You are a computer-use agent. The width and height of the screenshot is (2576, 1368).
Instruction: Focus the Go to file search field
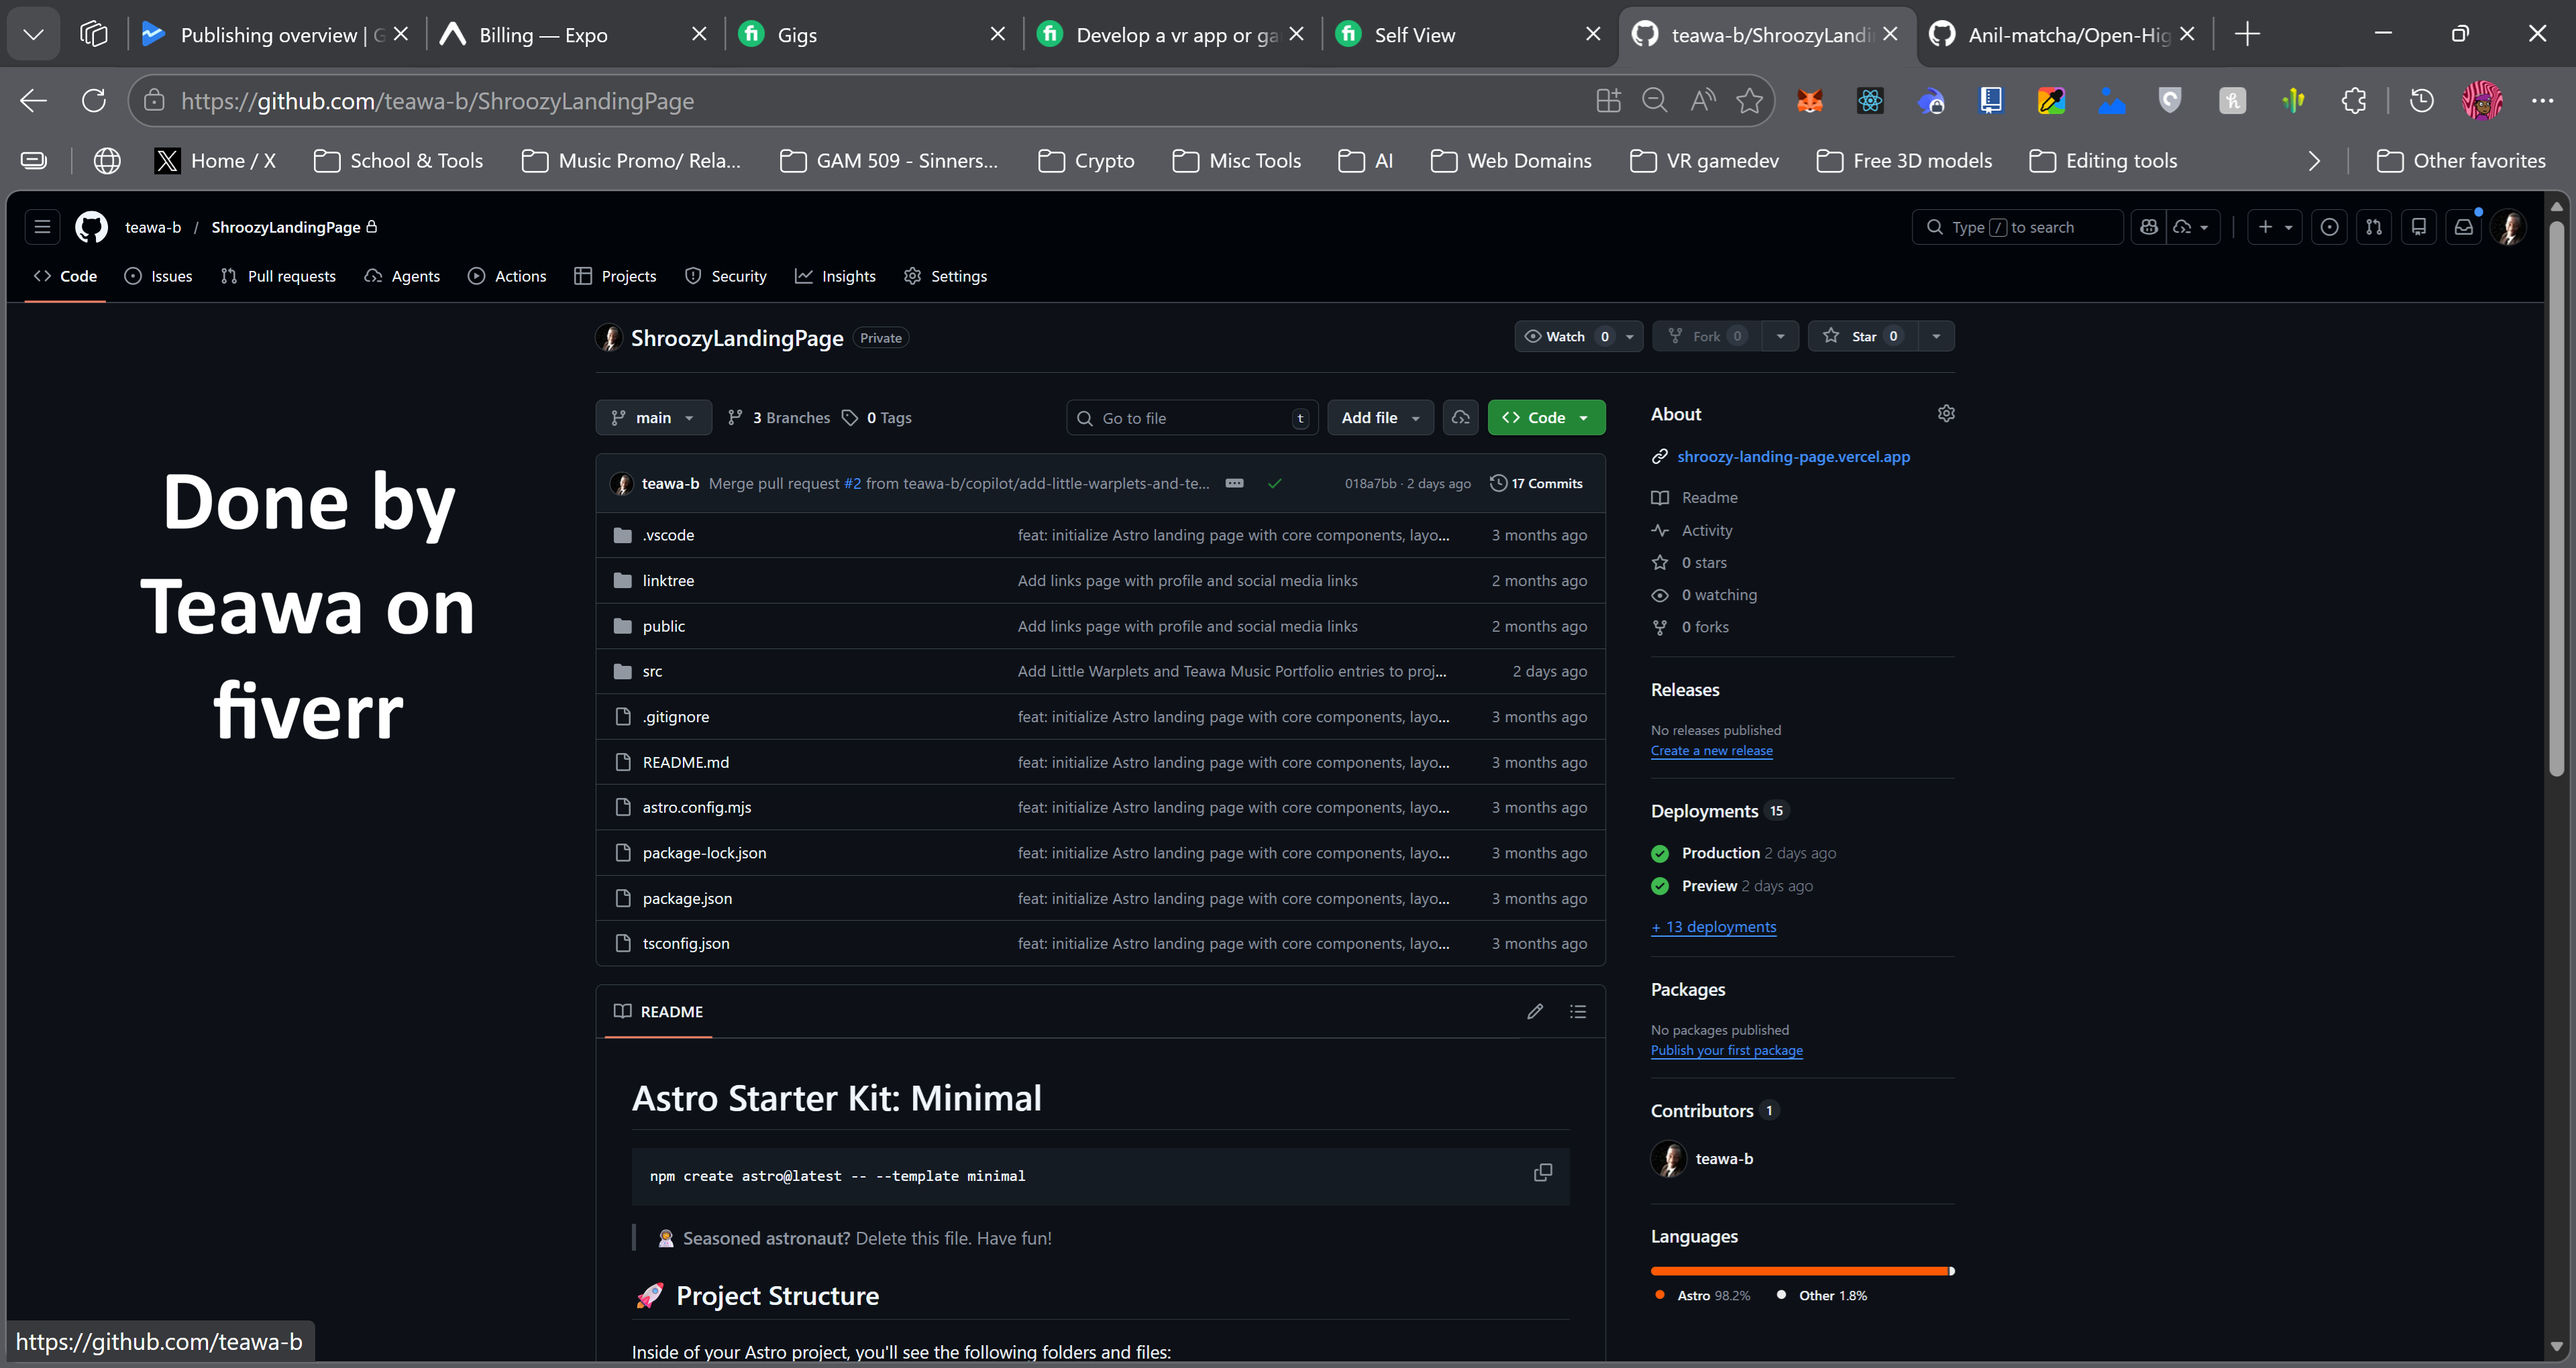tap(1192, 417)
